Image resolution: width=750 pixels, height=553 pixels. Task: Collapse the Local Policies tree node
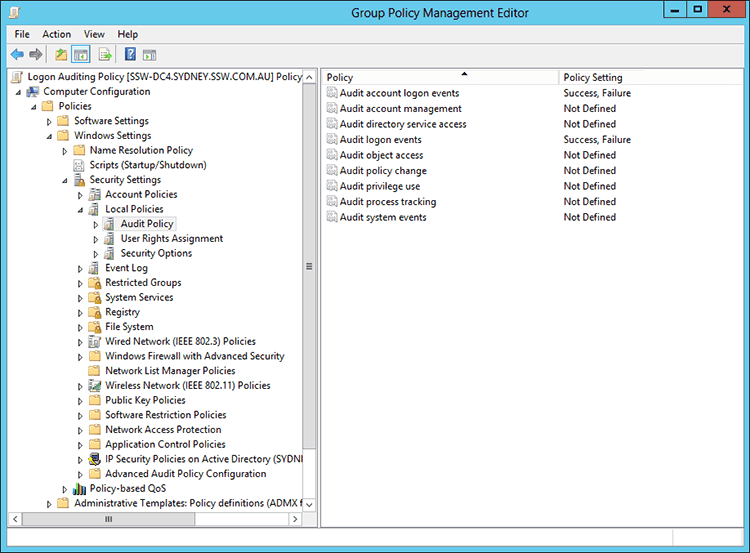(81, 210)
